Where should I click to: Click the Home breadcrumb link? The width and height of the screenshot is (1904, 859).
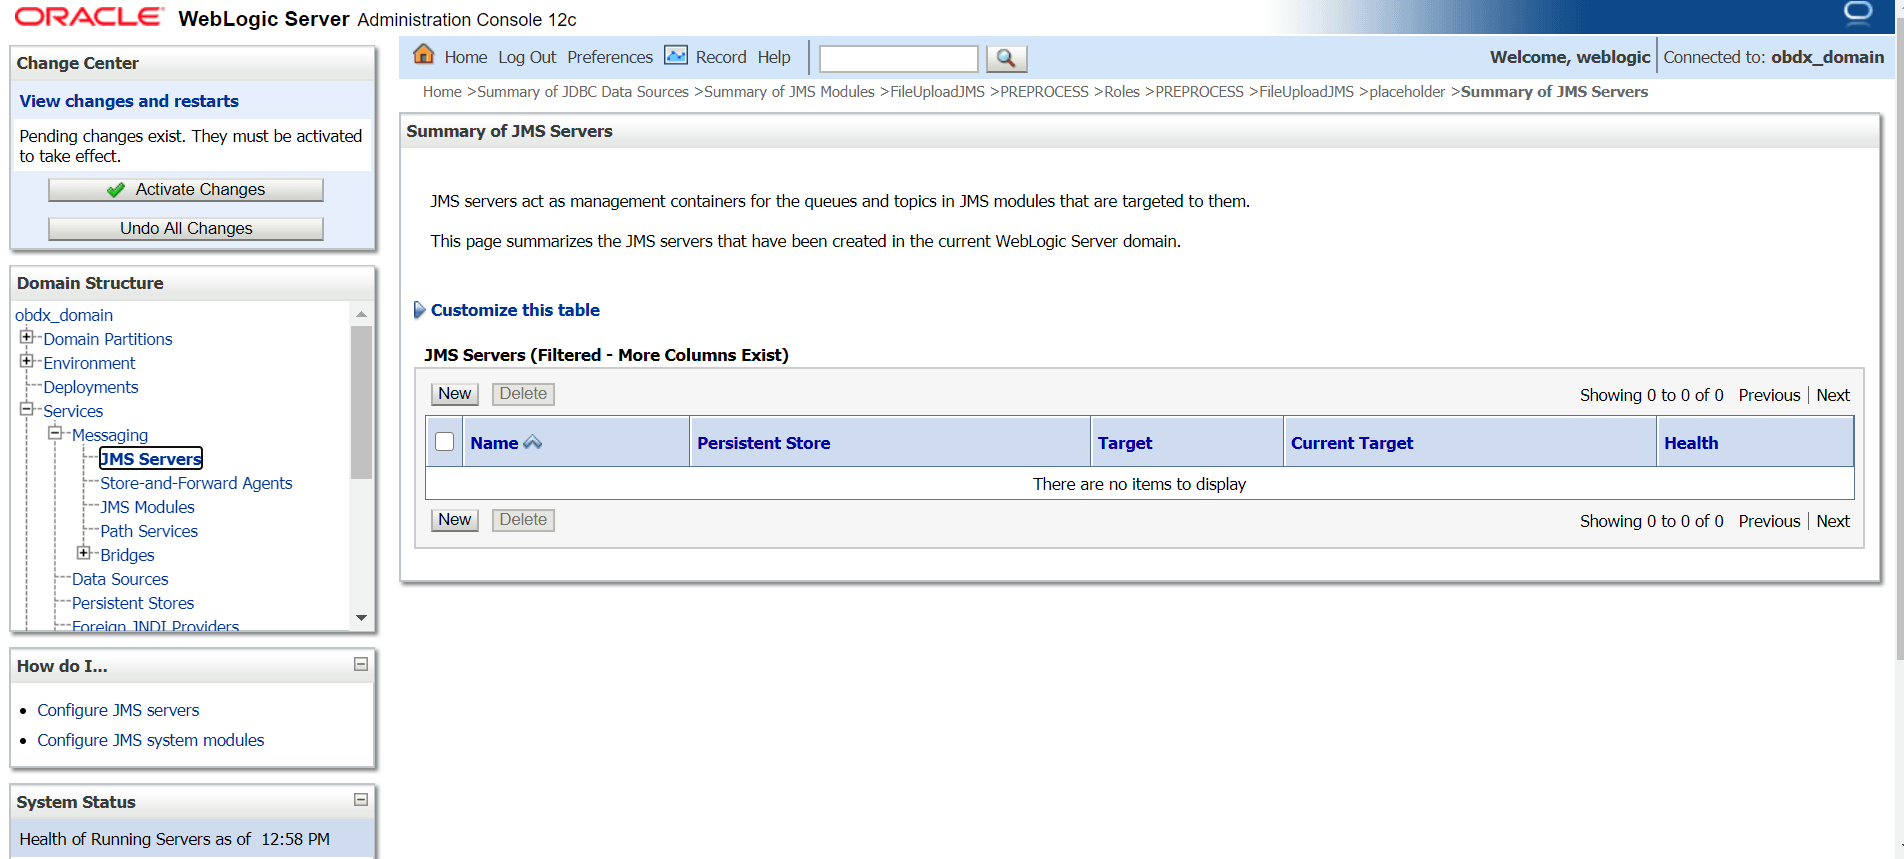coord(442,92)
